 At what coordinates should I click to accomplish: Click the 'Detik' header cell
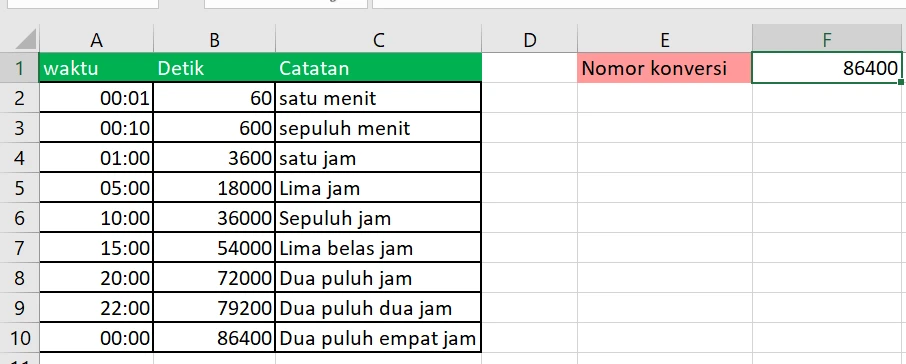click(214, 68)
